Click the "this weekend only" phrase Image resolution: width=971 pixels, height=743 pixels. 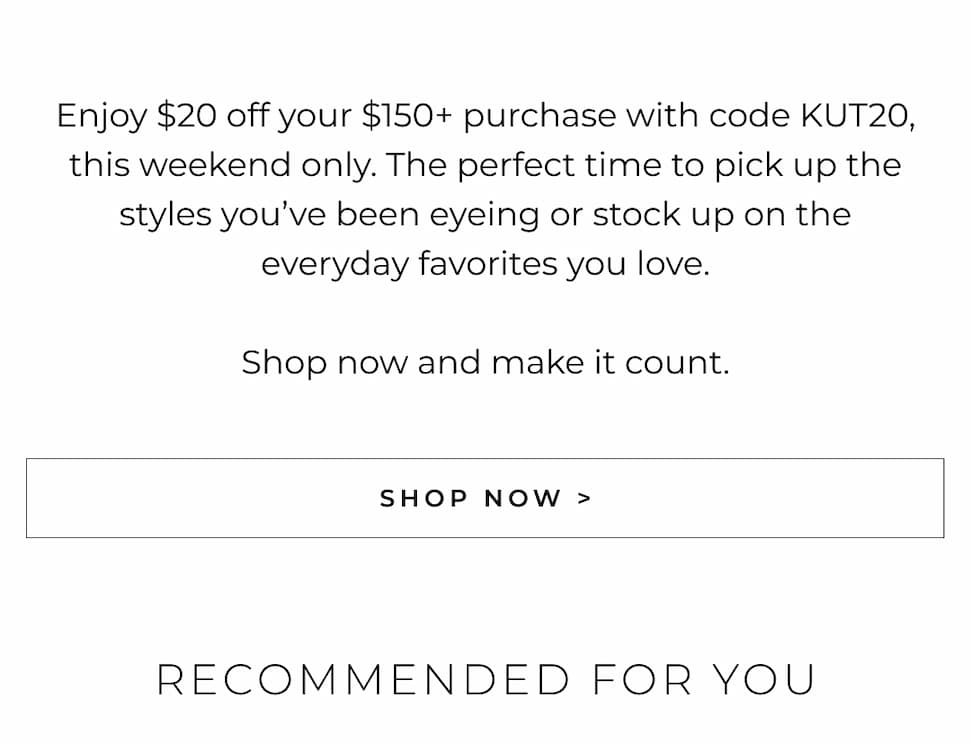coord(222,165)
